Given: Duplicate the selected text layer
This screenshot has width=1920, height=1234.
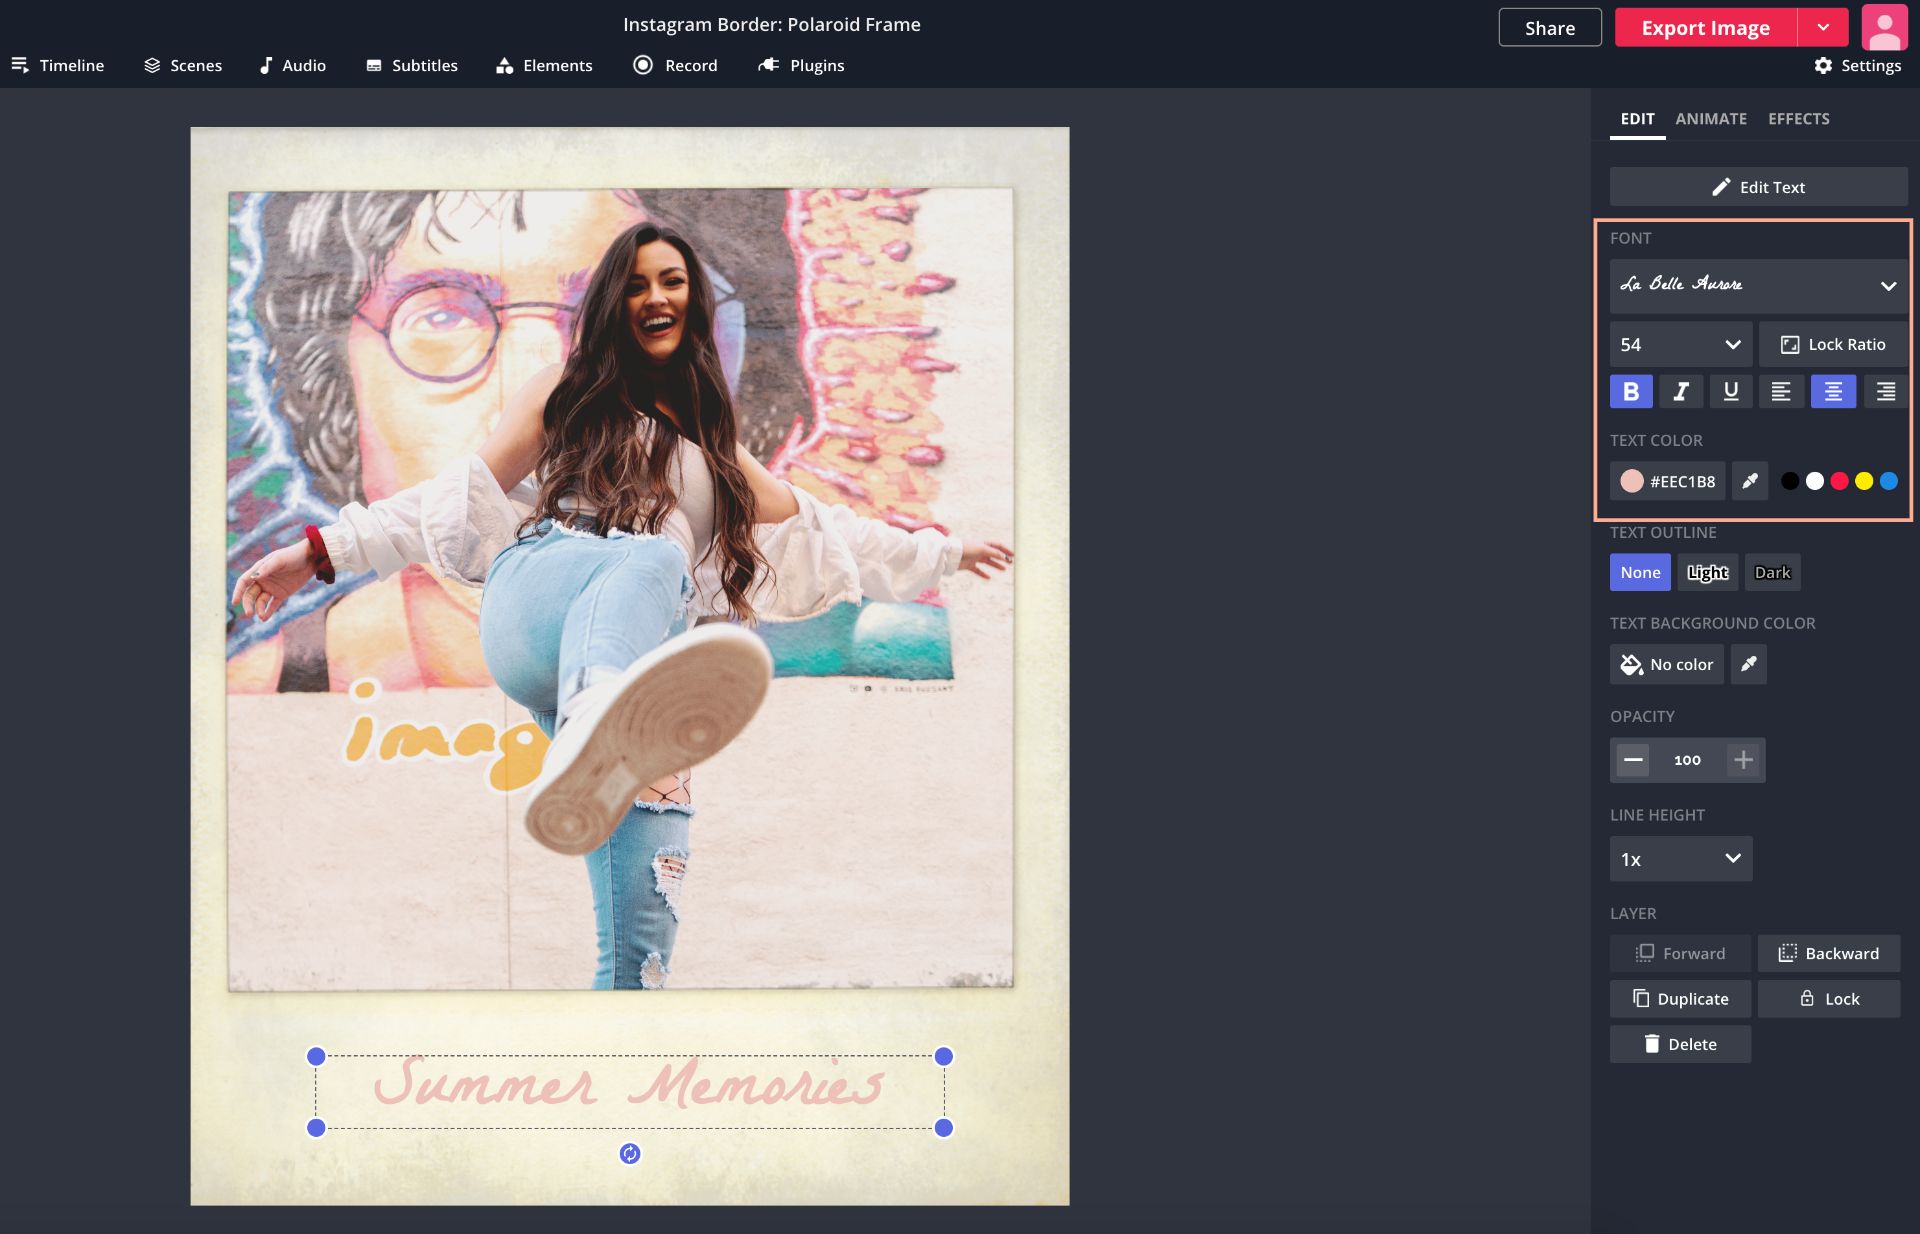Looking at the screenshot, I should tap(1680, 999).
